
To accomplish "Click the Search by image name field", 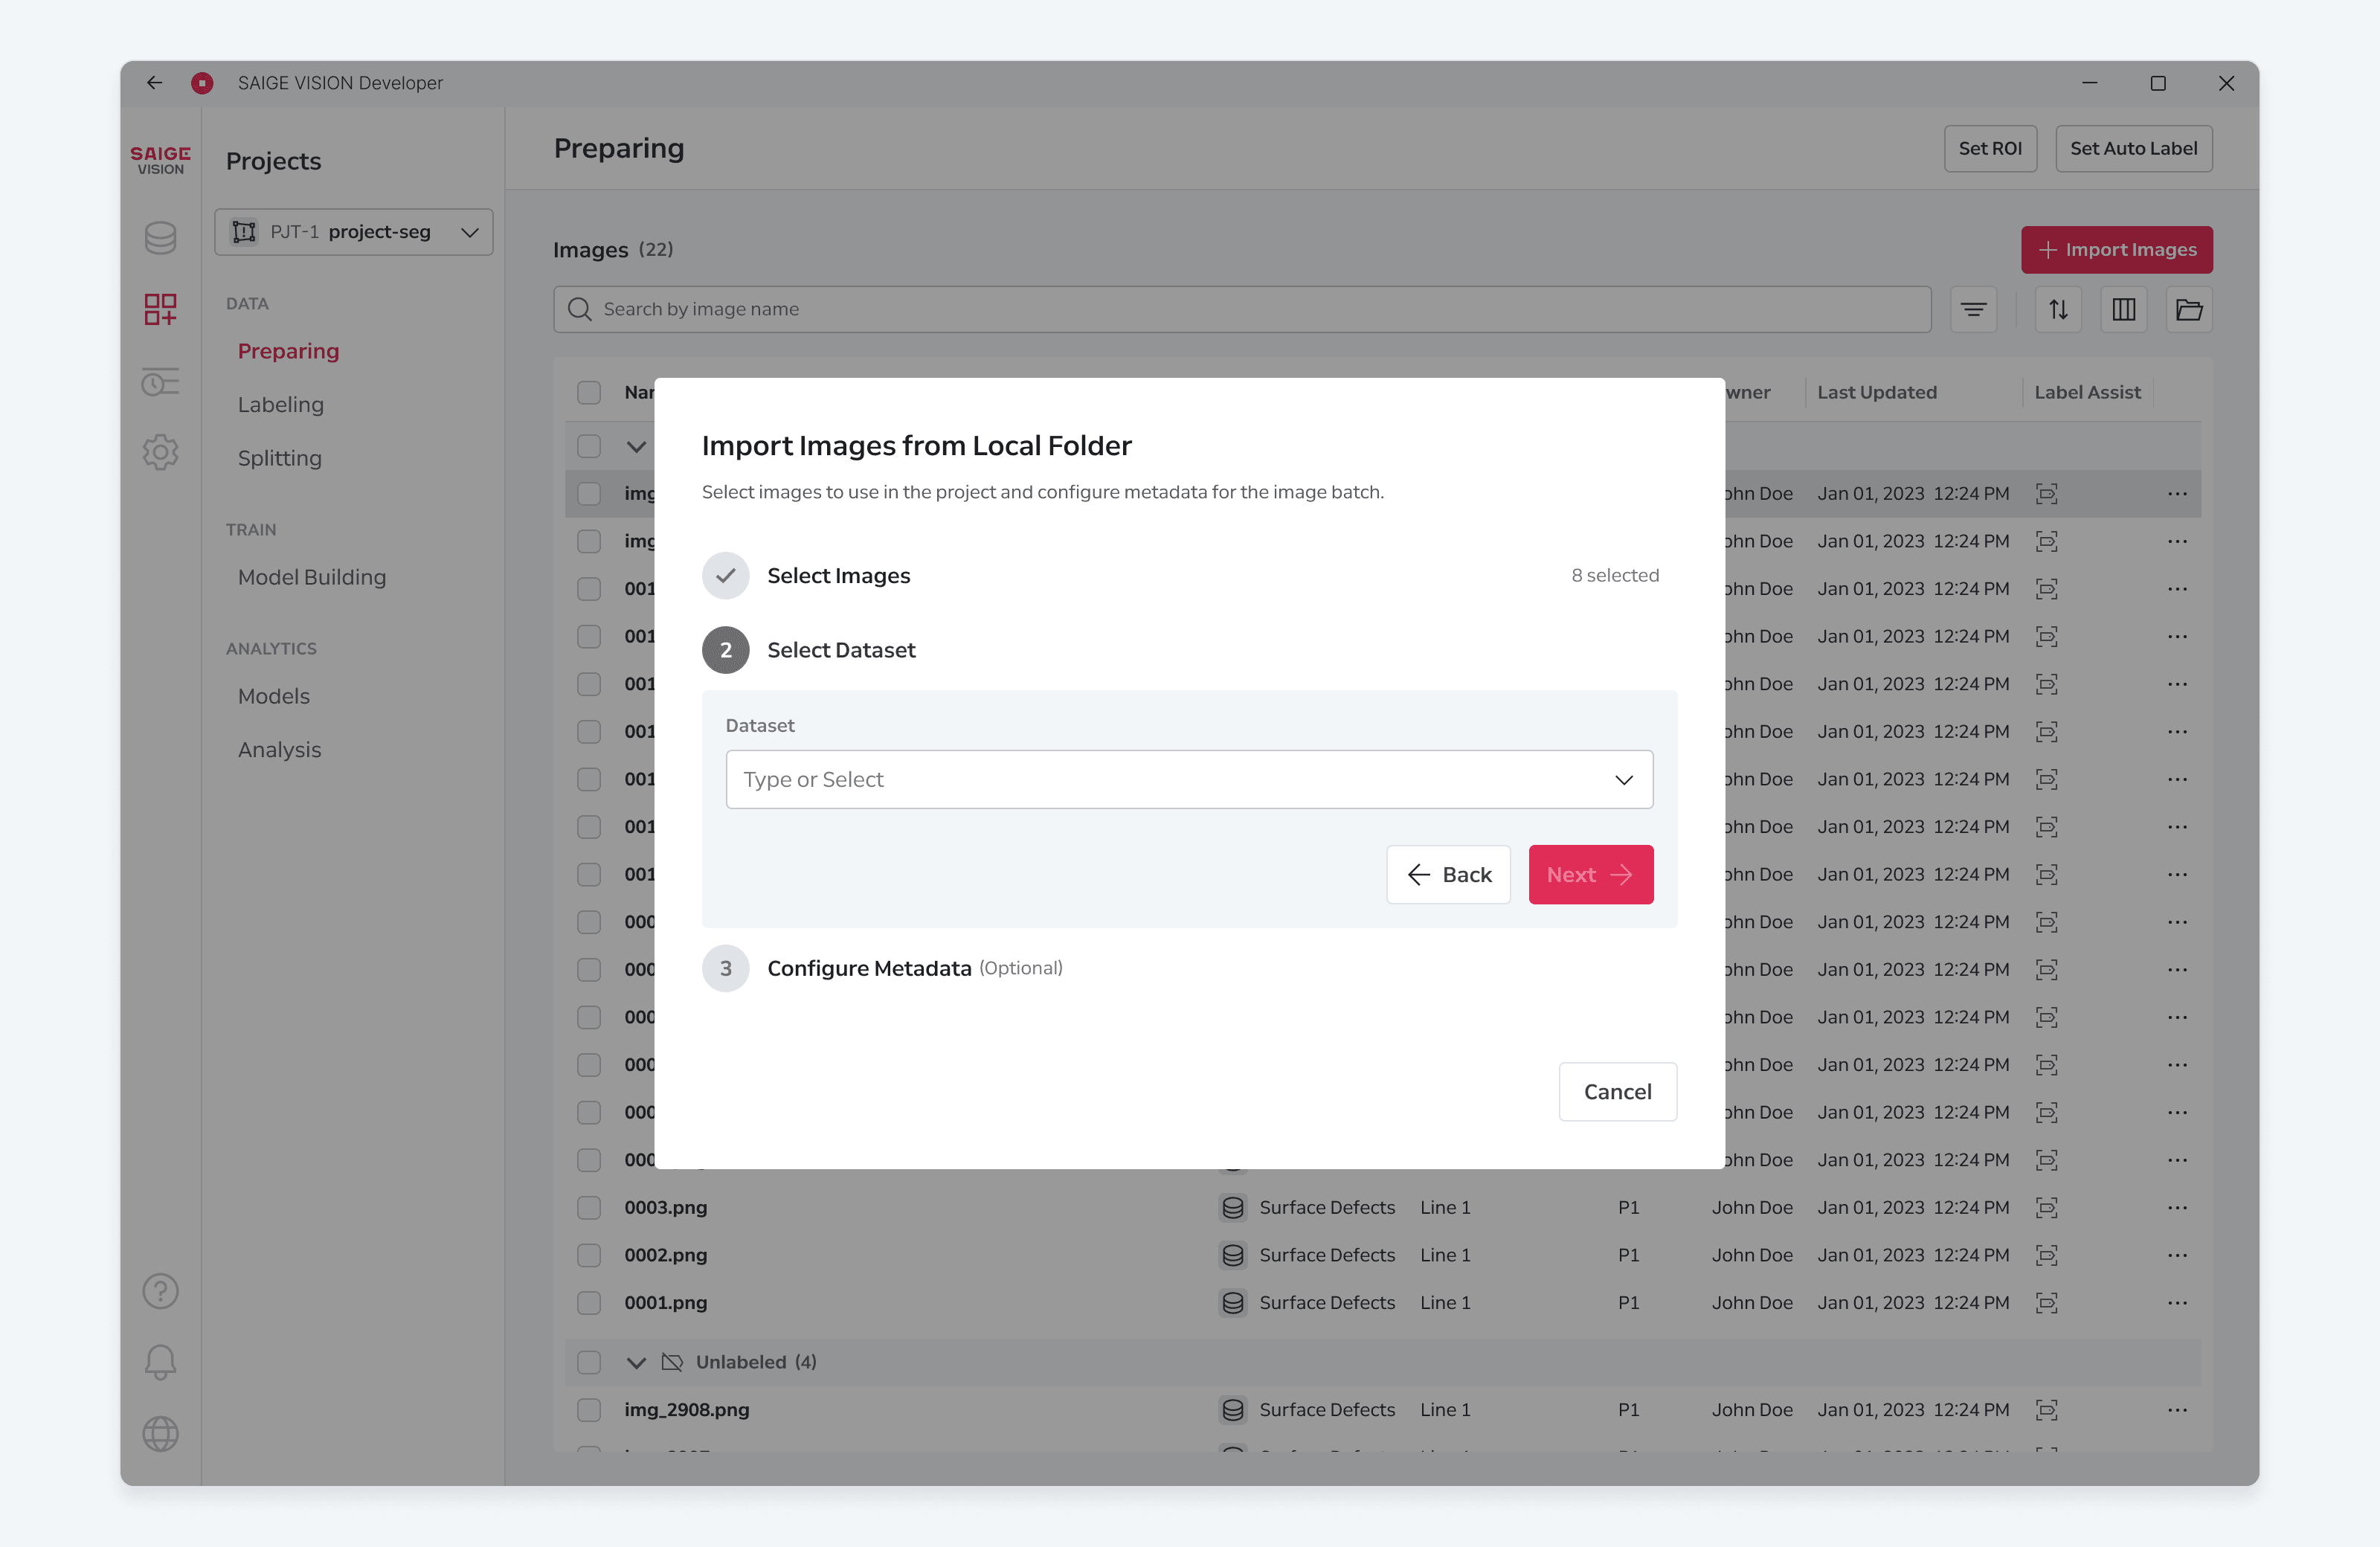I will point(1242,310).
